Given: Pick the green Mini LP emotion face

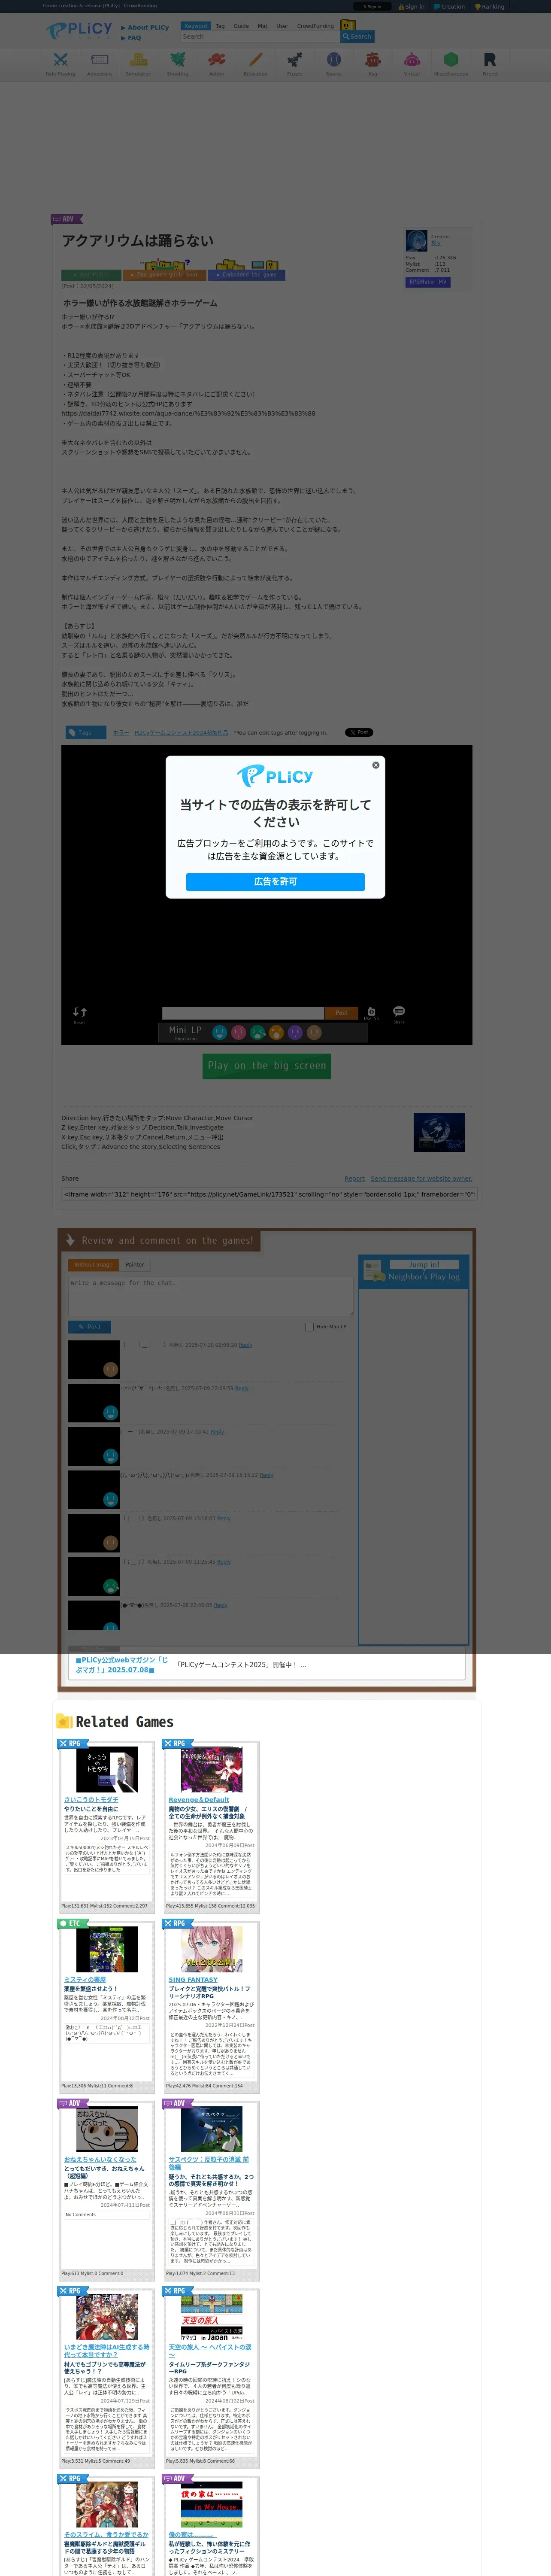Looking at the screenshot, I should 257,1032.
